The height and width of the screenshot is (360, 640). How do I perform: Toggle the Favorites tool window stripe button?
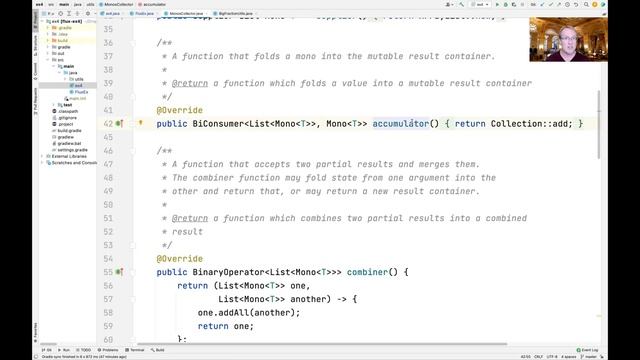click(x=36, y=332)
